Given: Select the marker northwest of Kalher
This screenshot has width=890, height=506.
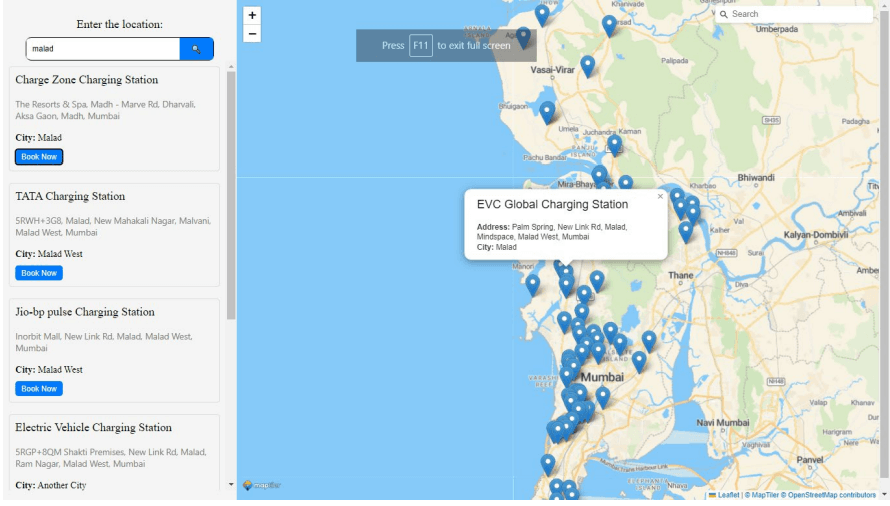Looking at the screenshot, I should point(686,232).
